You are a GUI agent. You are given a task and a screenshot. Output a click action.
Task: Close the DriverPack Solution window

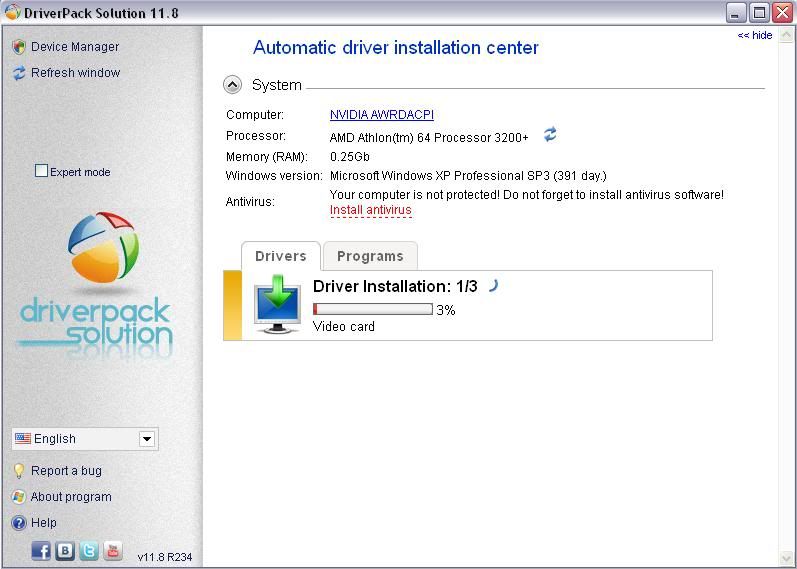tap(783, 13)
